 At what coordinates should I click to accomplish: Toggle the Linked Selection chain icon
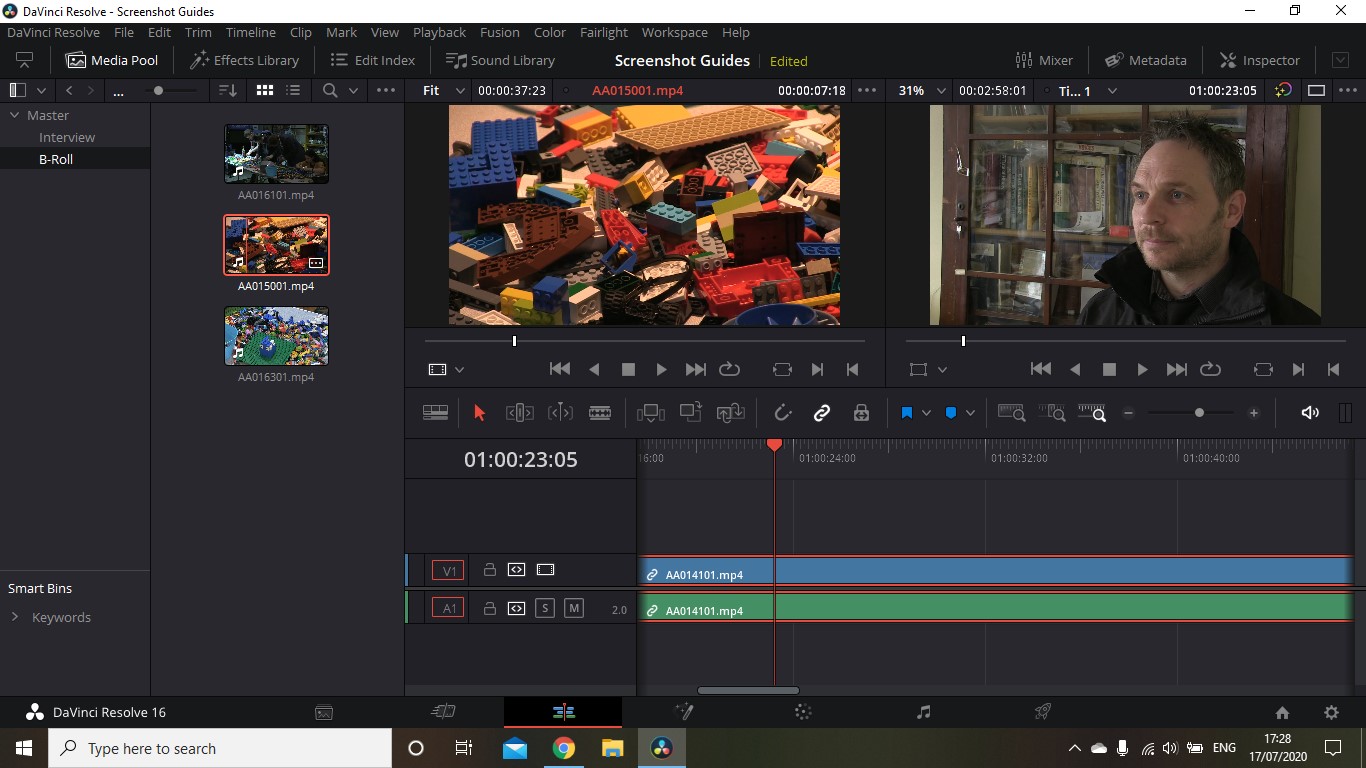click(x=822, y=413)
